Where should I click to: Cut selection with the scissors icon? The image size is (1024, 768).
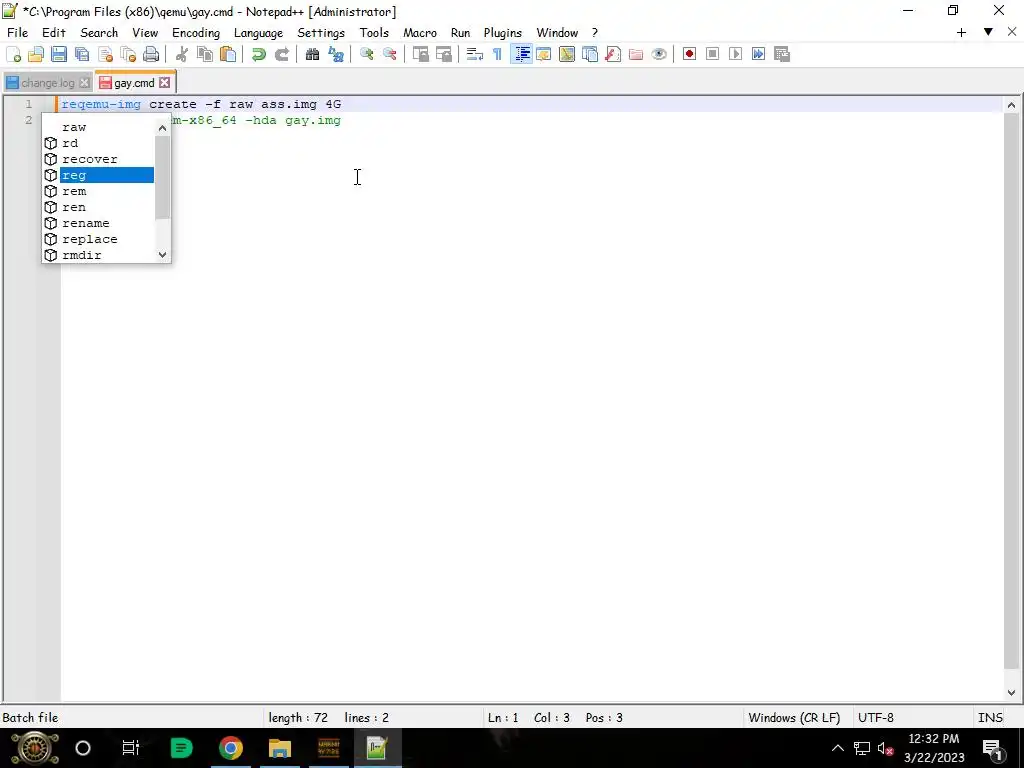pos(182,54)
